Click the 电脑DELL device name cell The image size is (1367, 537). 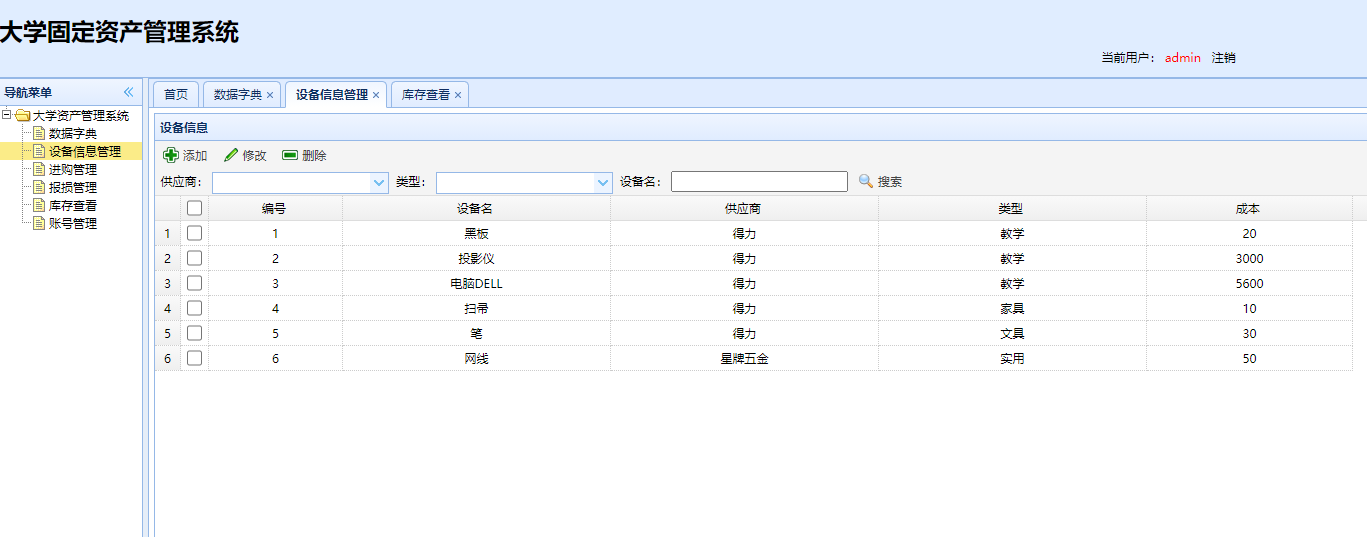click(476, 283)
